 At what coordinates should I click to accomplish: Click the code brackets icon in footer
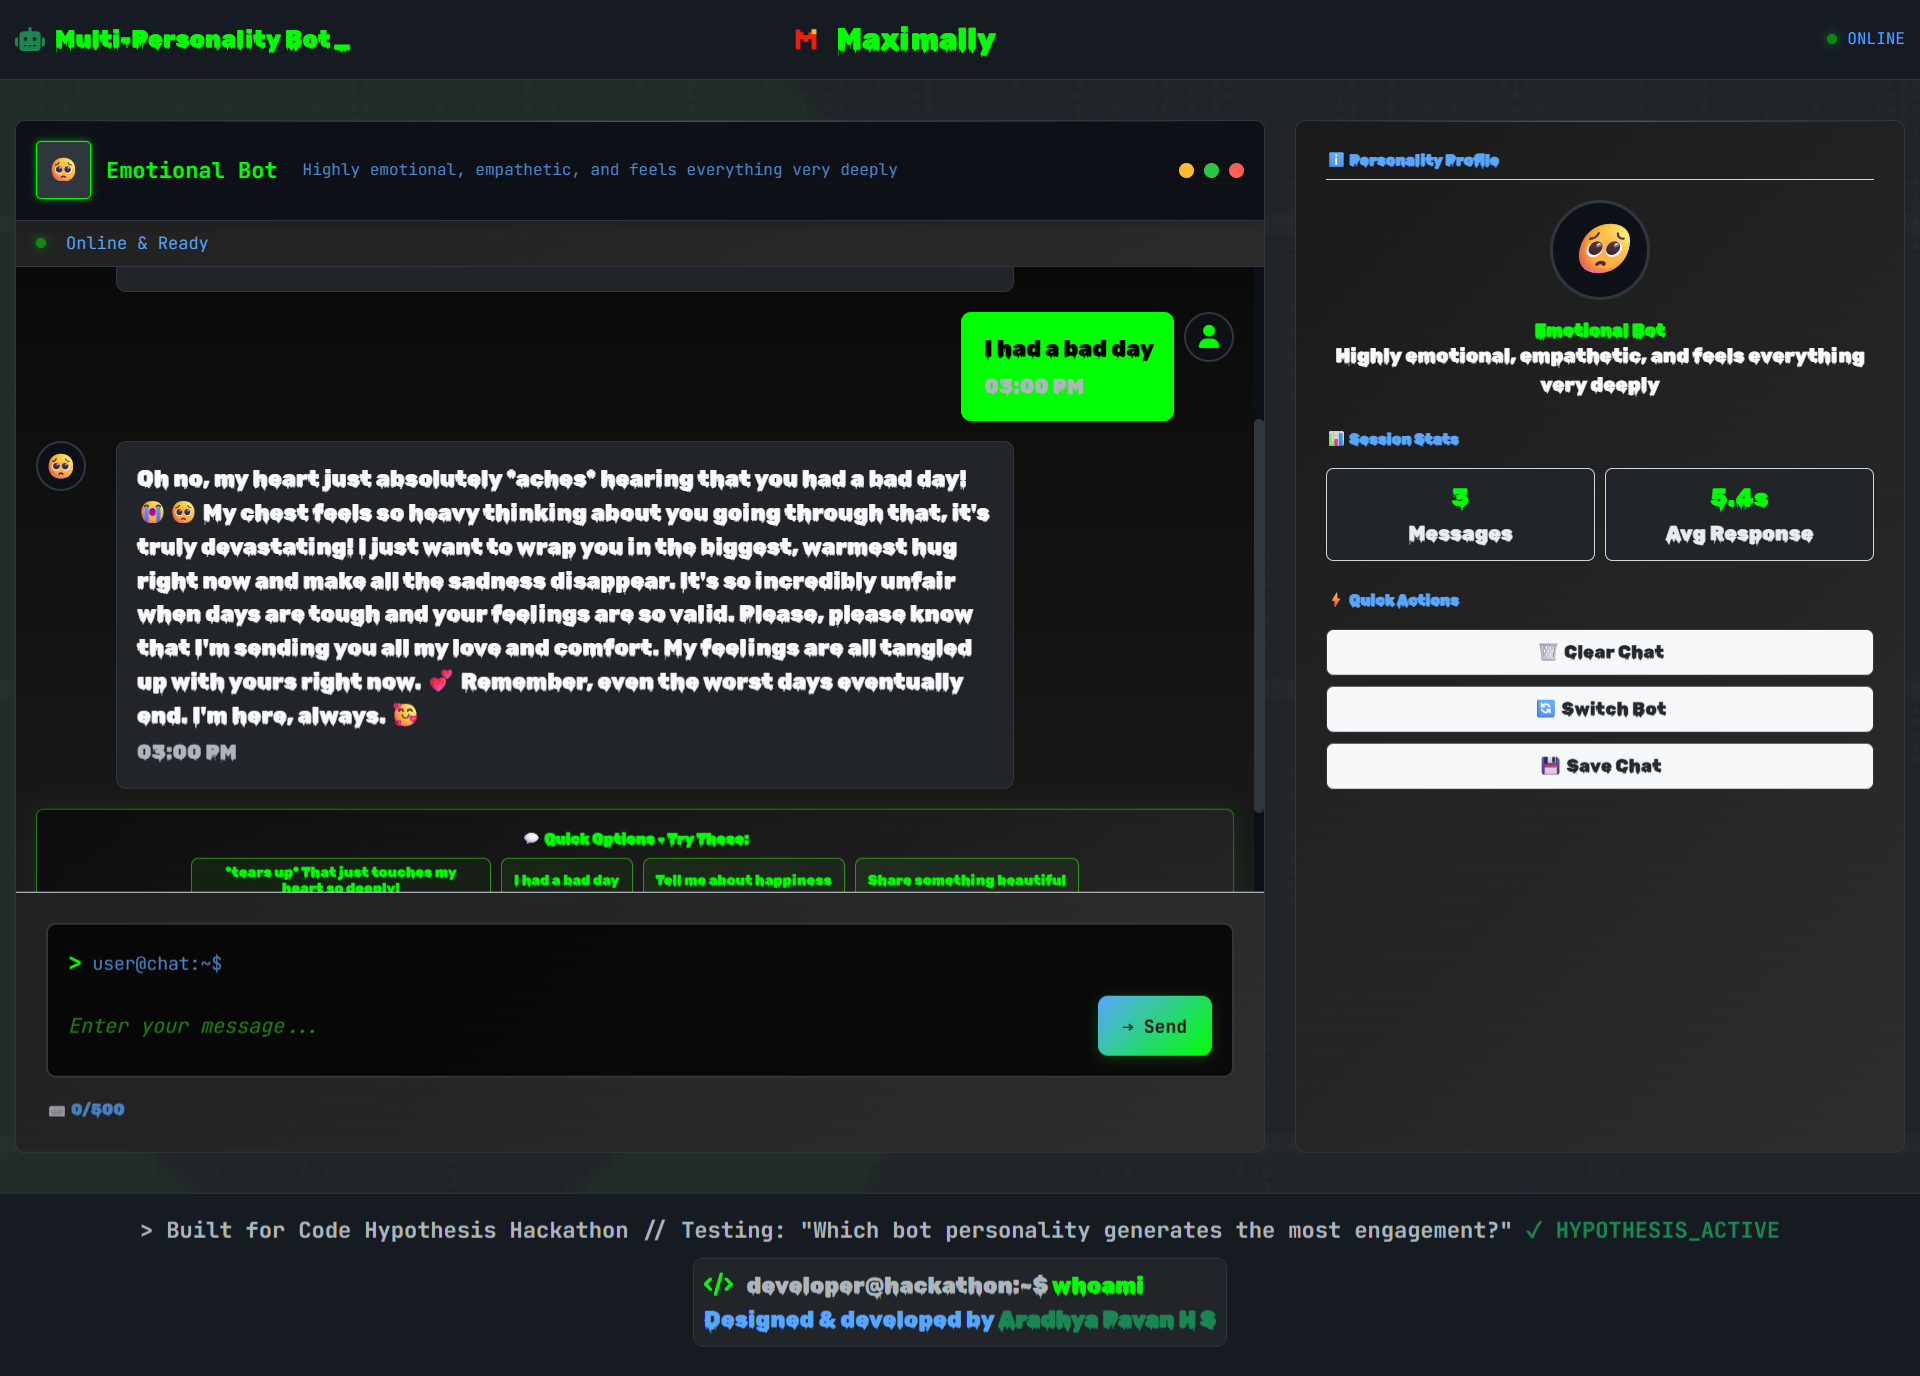click(x=718, y=1285)
